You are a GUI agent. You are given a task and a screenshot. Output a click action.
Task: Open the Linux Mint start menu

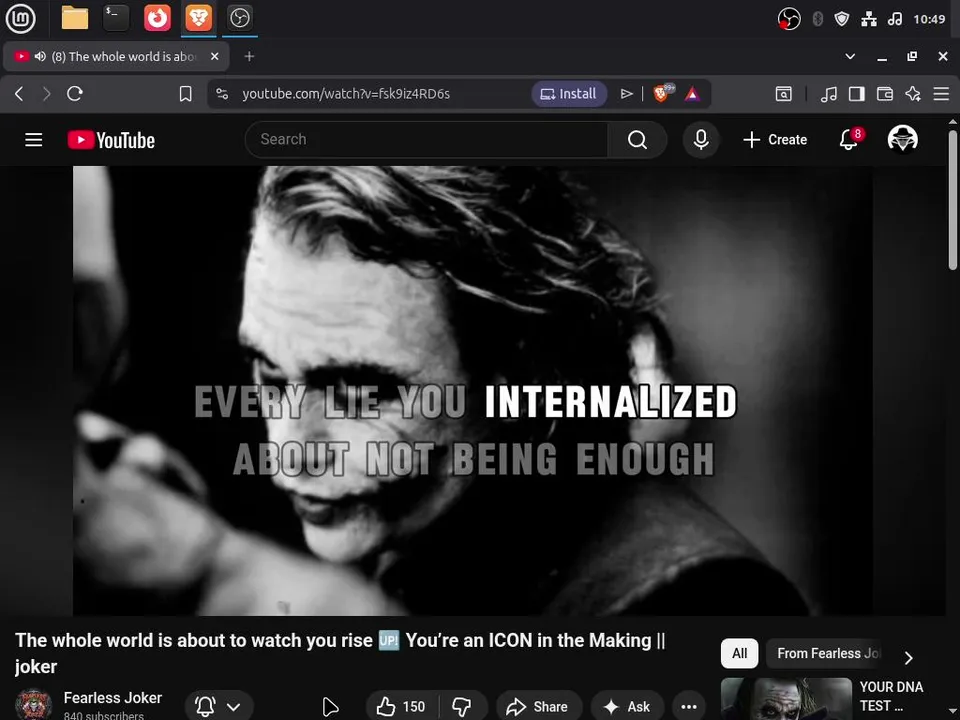[x=20, y=18]
